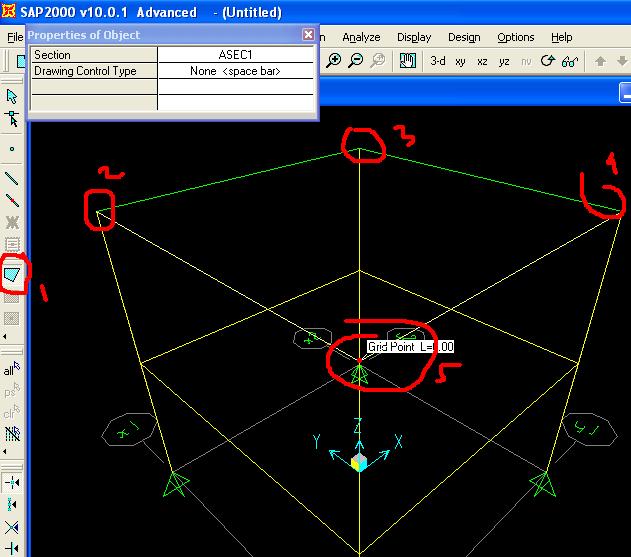Click the SAP2000 application icon in title bar
The width and height of the screenshot is (631, 557).
(8, 11)
